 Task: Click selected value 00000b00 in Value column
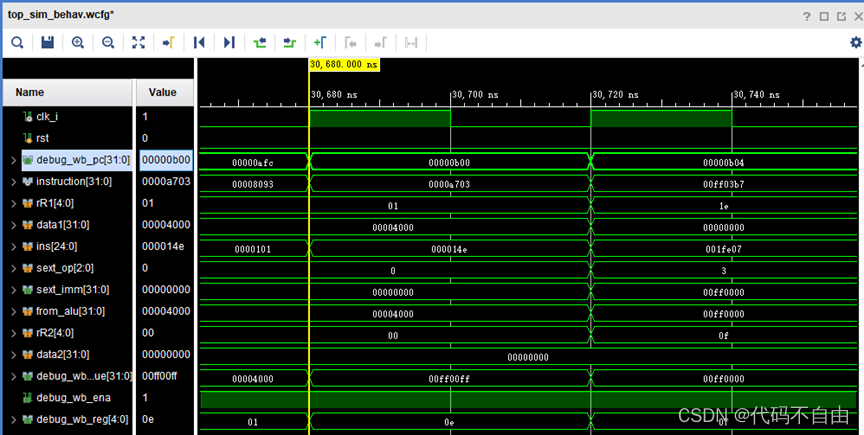(x=166, y=160)
